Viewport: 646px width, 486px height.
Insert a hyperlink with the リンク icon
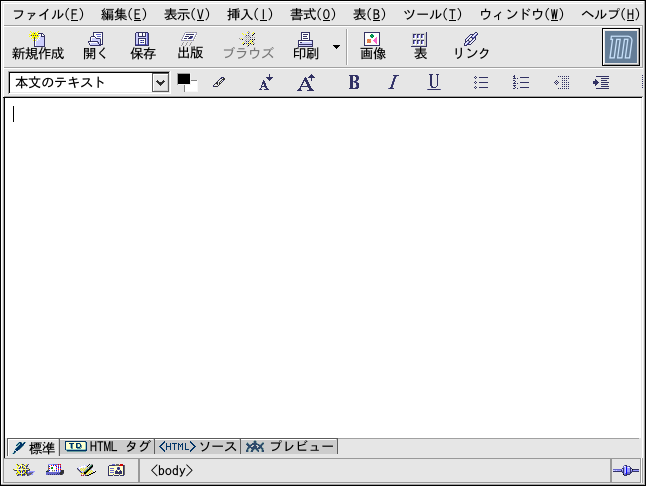coord(471,46)
